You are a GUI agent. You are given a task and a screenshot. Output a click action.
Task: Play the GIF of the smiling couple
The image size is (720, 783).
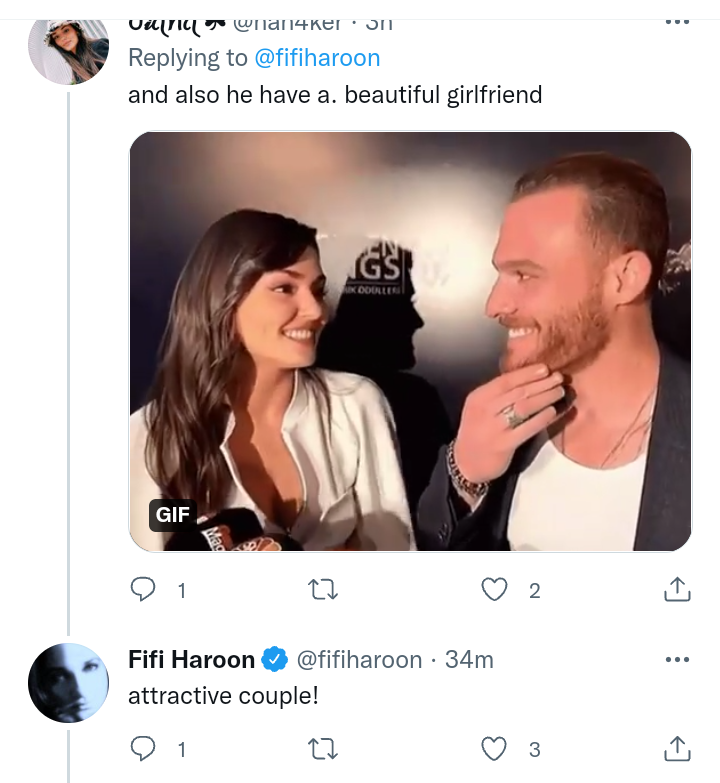click(x=410, y=340)
